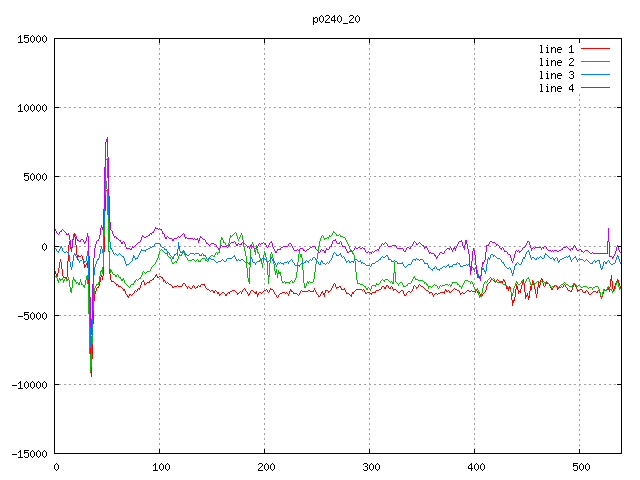Click the x-axis origin label 0
The width and height of the screenshot is (640, 480).
coord(56,467)
